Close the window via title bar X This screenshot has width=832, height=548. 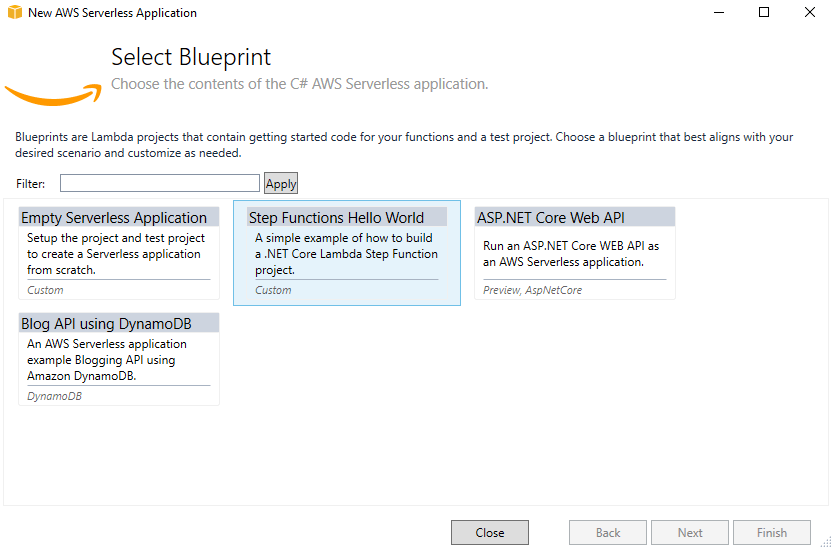pyautogui.click(x=810, y=12)
